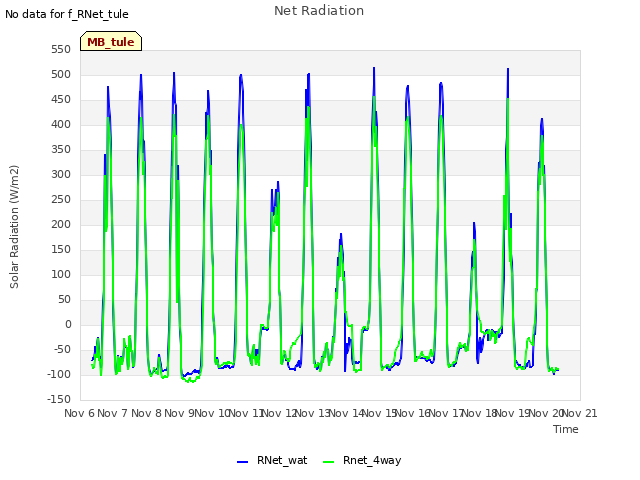Click the Nov 13 x-axis tick label
Screen dimensions: 640x480
coord(313,413)
